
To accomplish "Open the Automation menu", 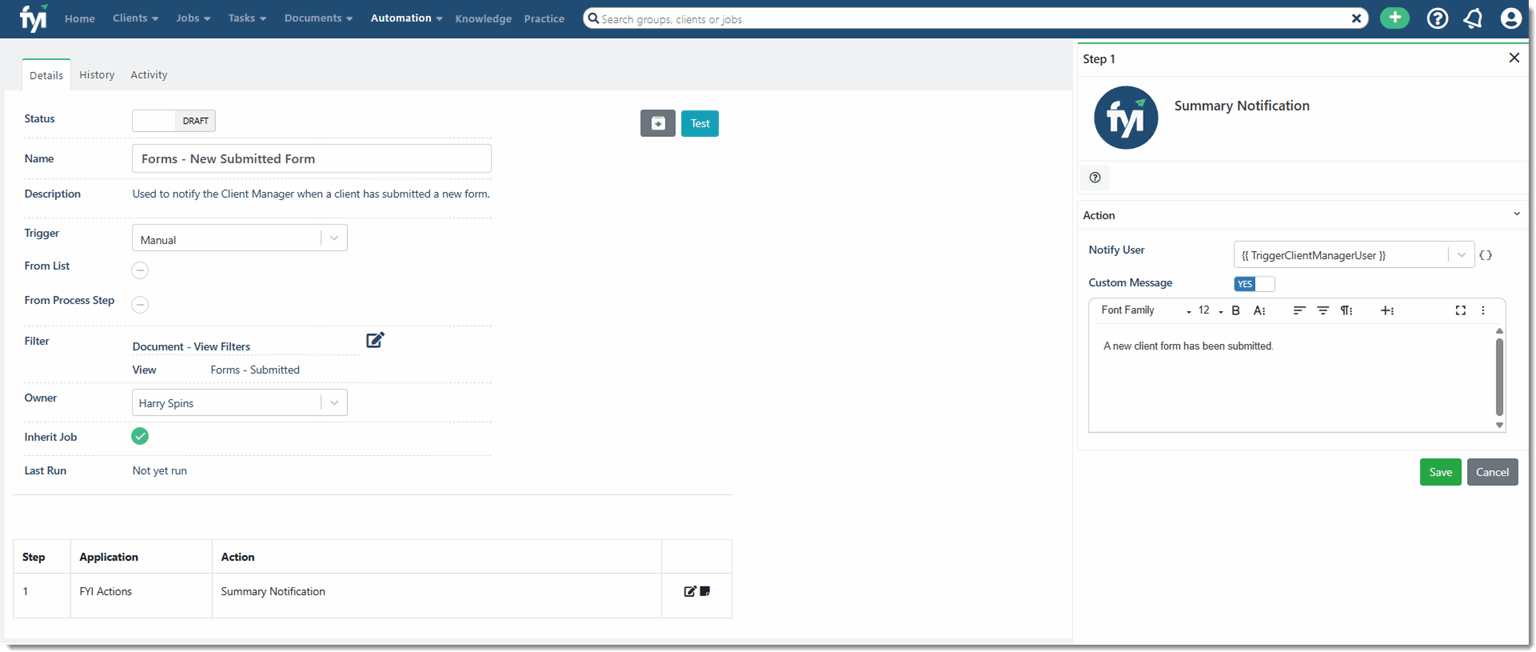I will click(406, 18).
